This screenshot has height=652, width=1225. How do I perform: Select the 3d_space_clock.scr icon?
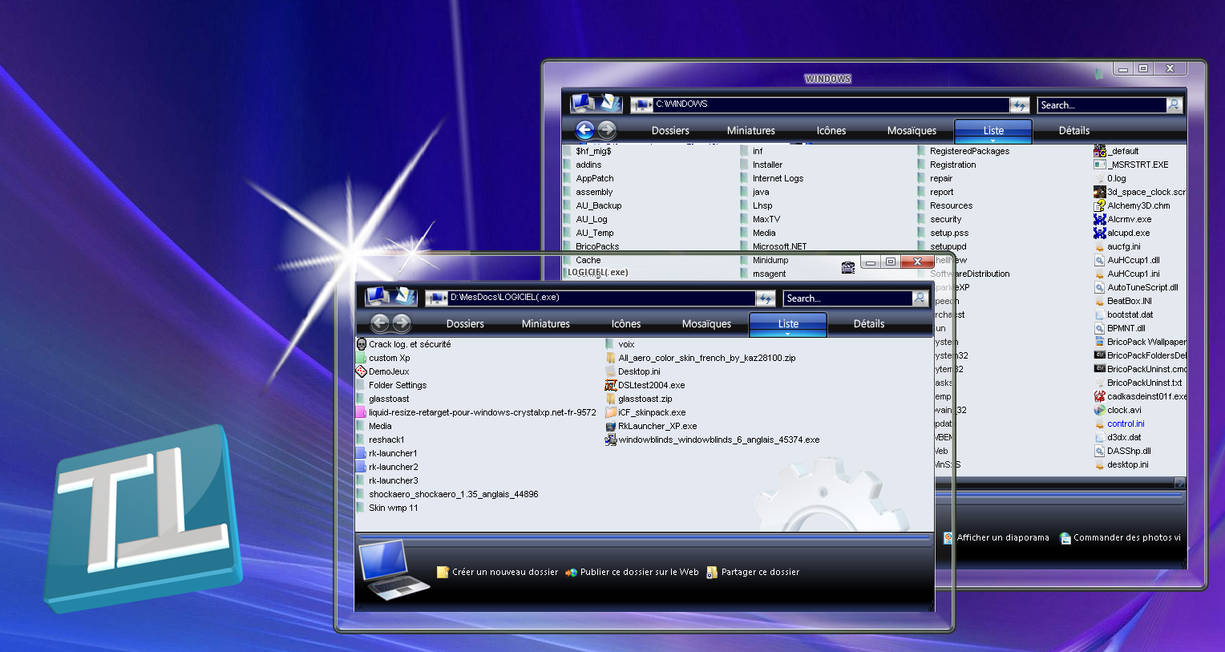coord(1099,192)
